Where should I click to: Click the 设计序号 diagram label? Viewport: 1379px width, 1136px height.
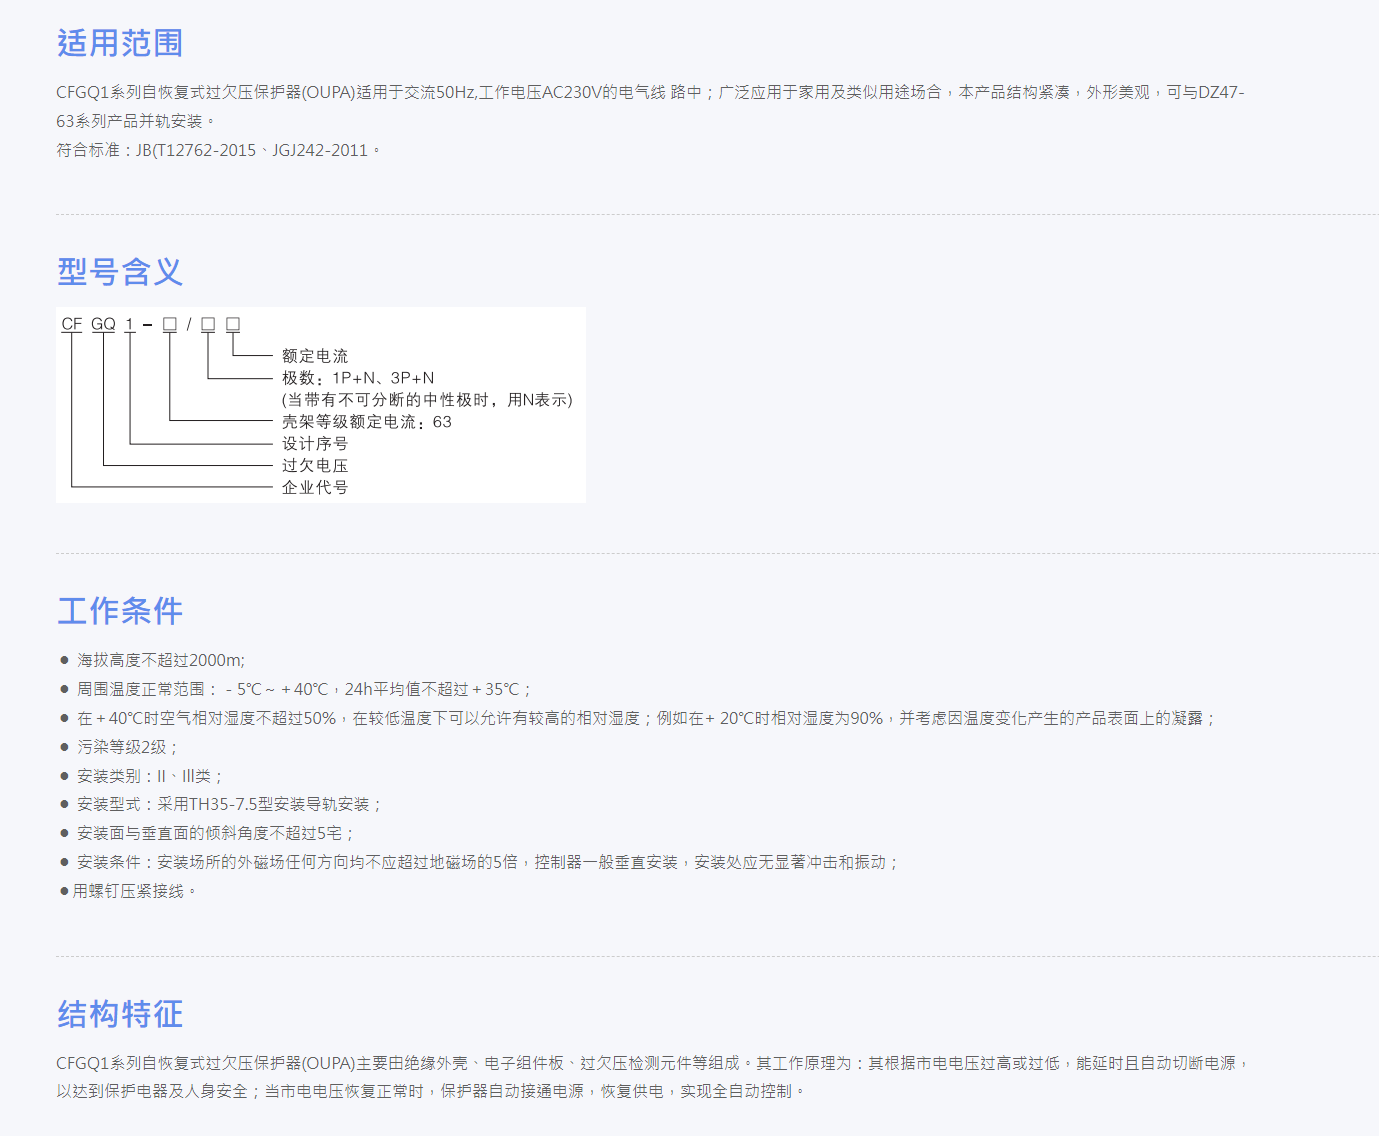[312, 443]
